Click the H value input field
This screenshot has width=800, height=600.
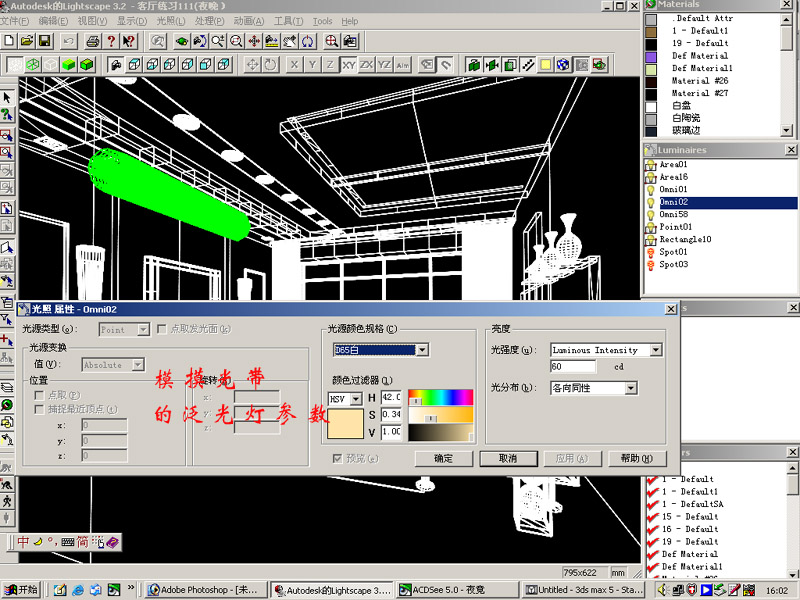click(391, 397)
